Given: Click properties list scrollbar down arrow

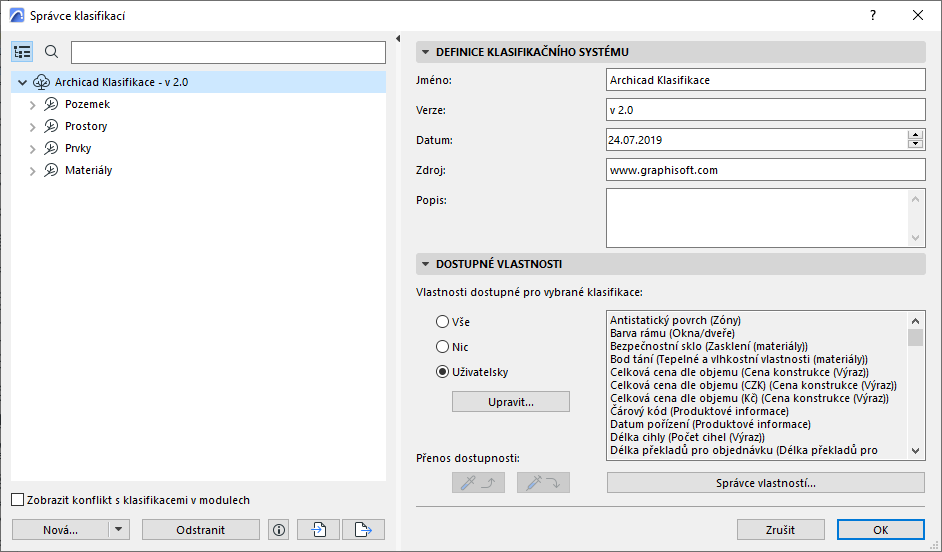Looking at the screenshot, I should coord(916,450).
